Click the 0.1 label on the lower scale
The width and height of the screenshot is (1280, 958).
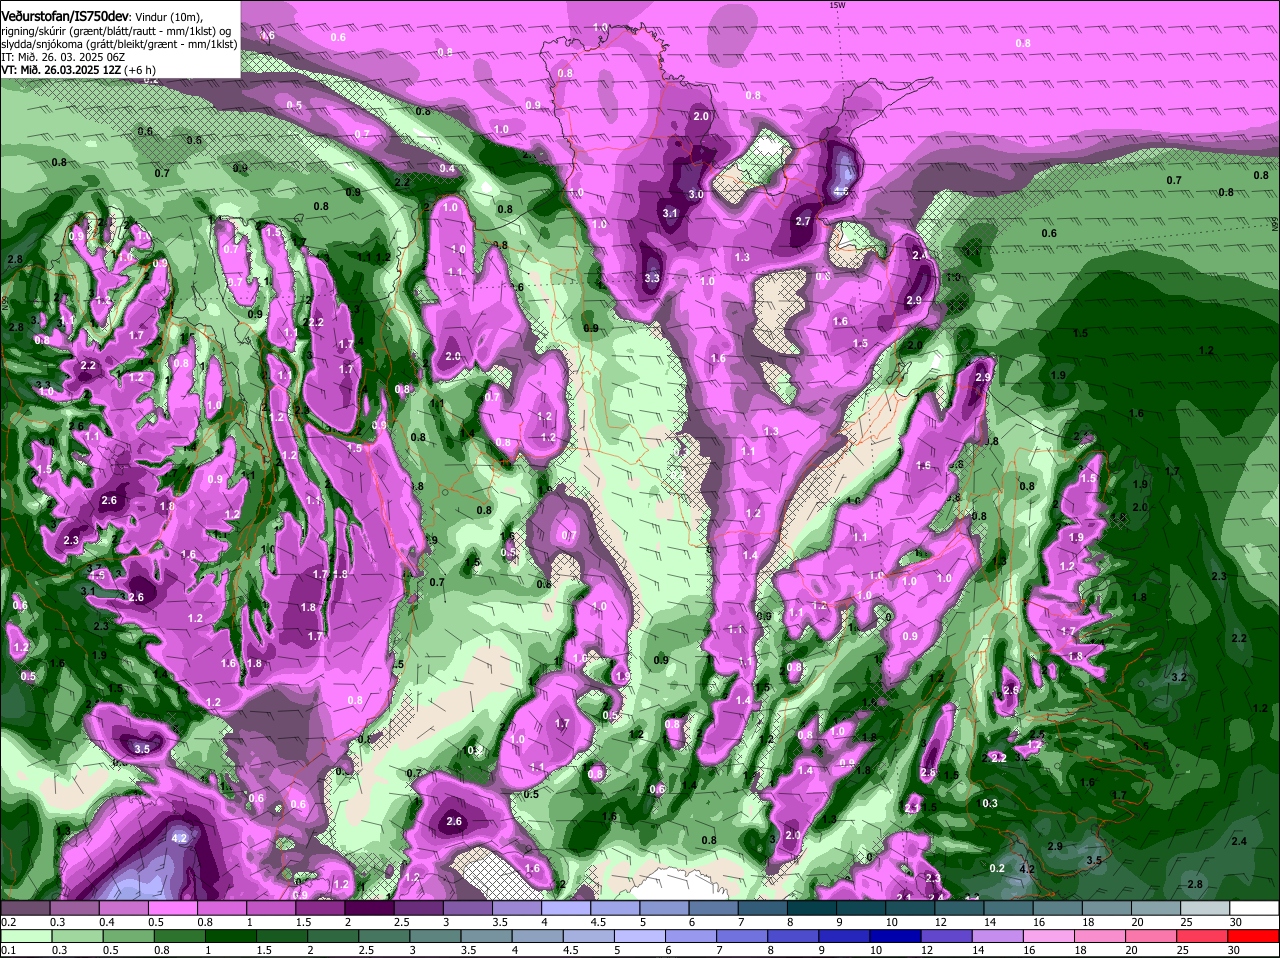pyautogui.click(x=8, y=950)
